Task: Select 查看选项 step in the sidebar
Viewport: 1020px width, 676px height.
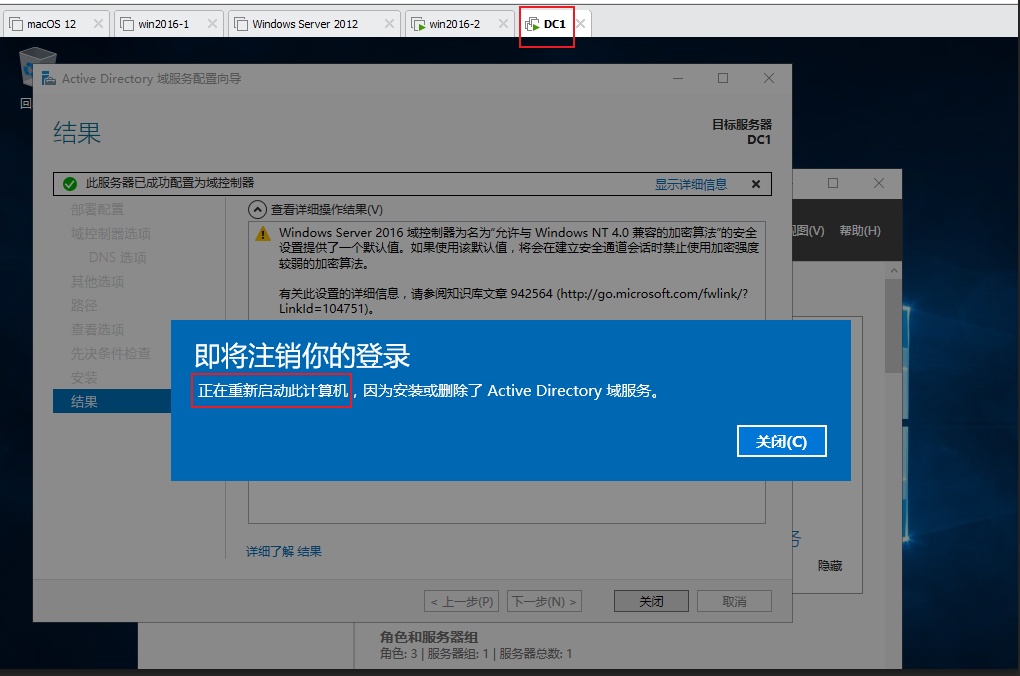Action: click(x=97, y=330)
